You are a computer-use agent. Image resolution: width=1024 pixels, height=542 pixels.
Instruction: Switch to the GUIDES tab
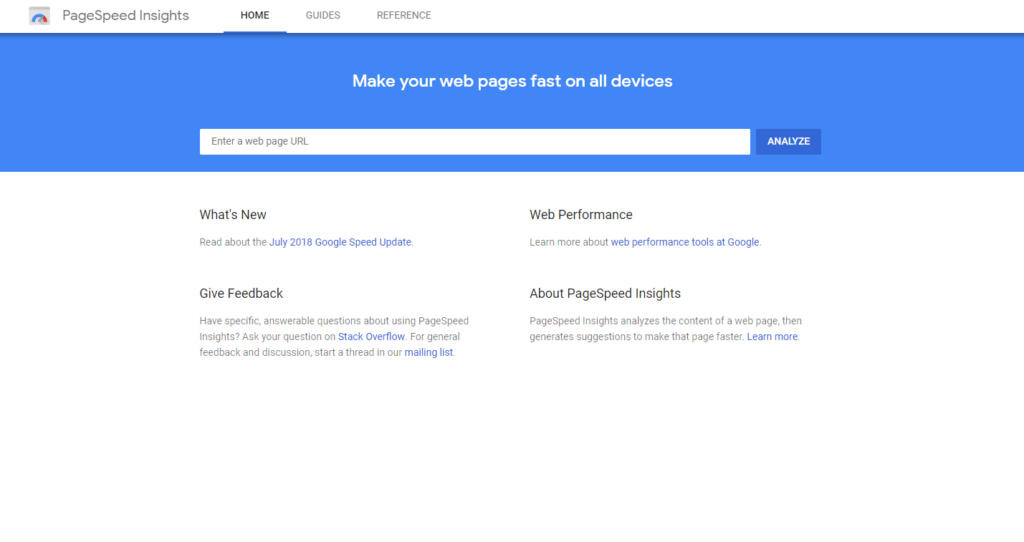[323, 16]
